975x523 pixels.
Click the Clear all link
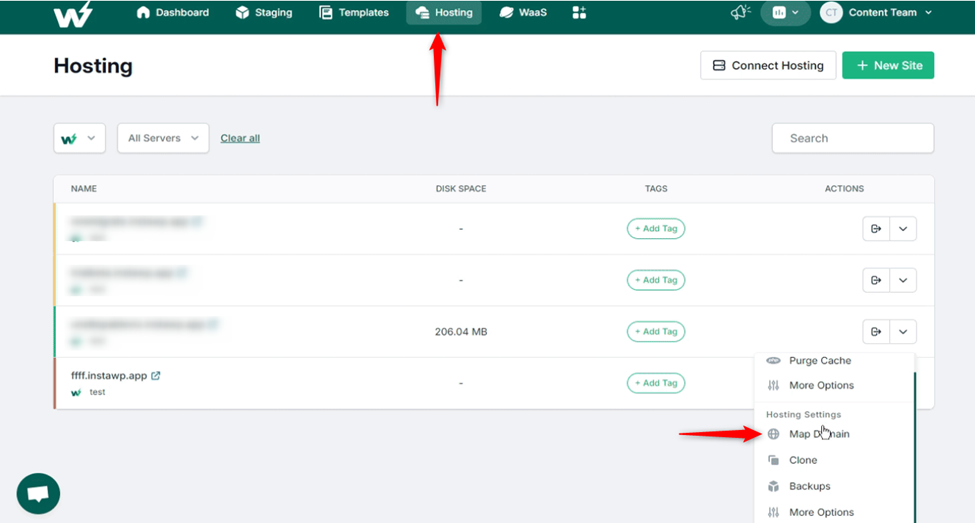240,138
